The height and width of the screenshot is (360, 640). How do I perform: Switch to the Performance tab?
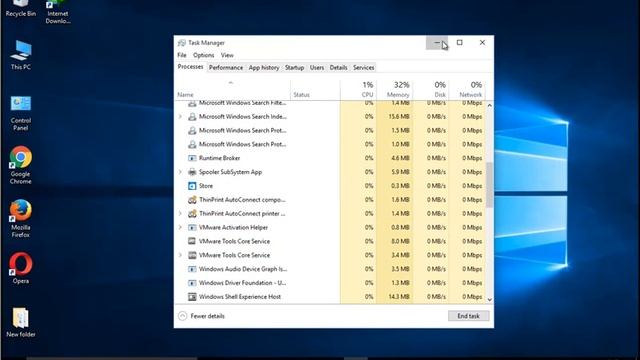[226, 68]
